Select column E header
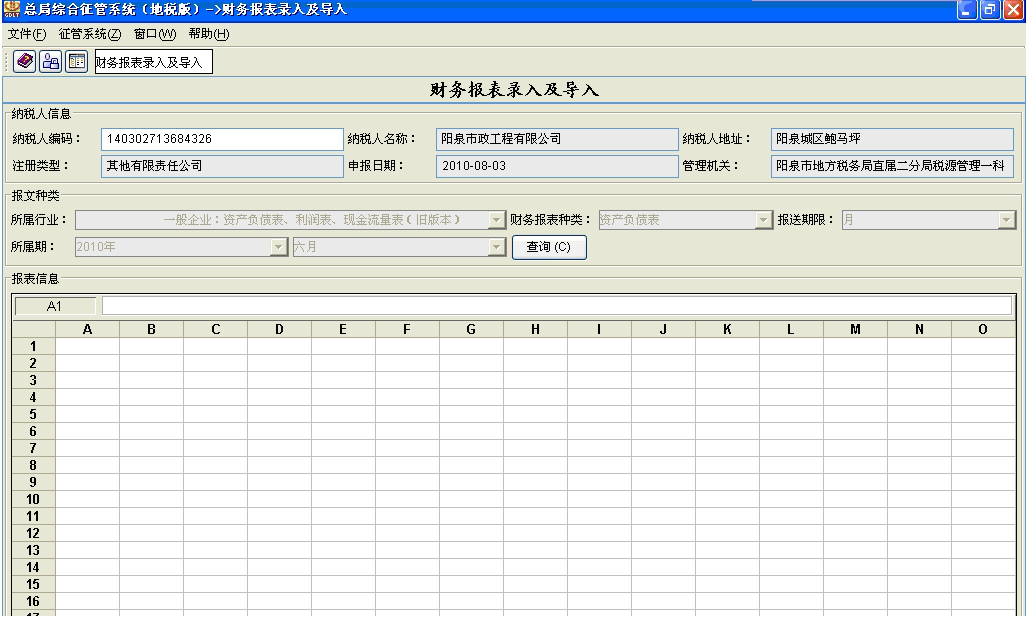Viewport: 1029px width, 640px height. 343,329
